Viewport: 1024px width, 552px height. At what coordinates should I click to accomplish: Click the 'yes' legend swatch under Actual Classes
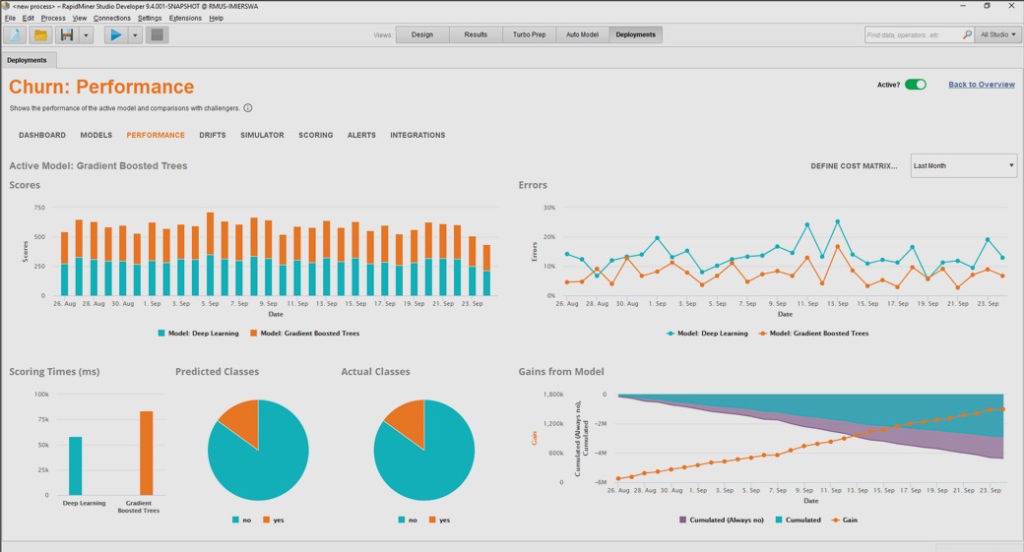[x=432, y=520]
